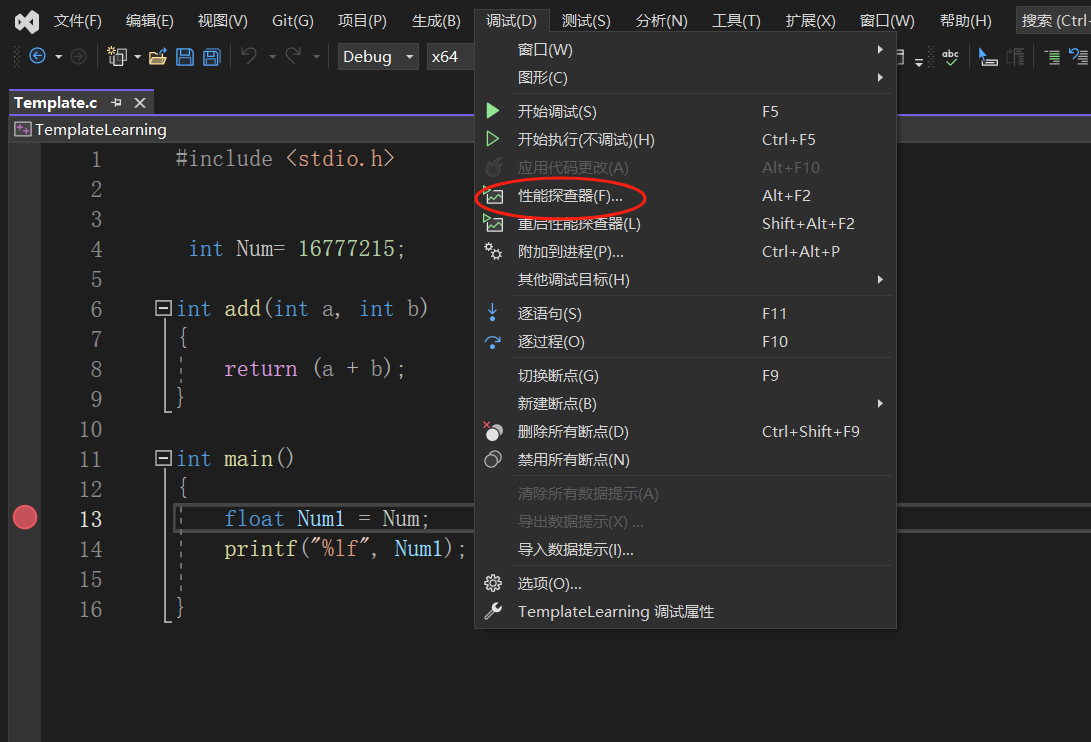Screen dimensions: 1091x742
Task: Click the step over curved arrow icon
Action: point(493,342)
